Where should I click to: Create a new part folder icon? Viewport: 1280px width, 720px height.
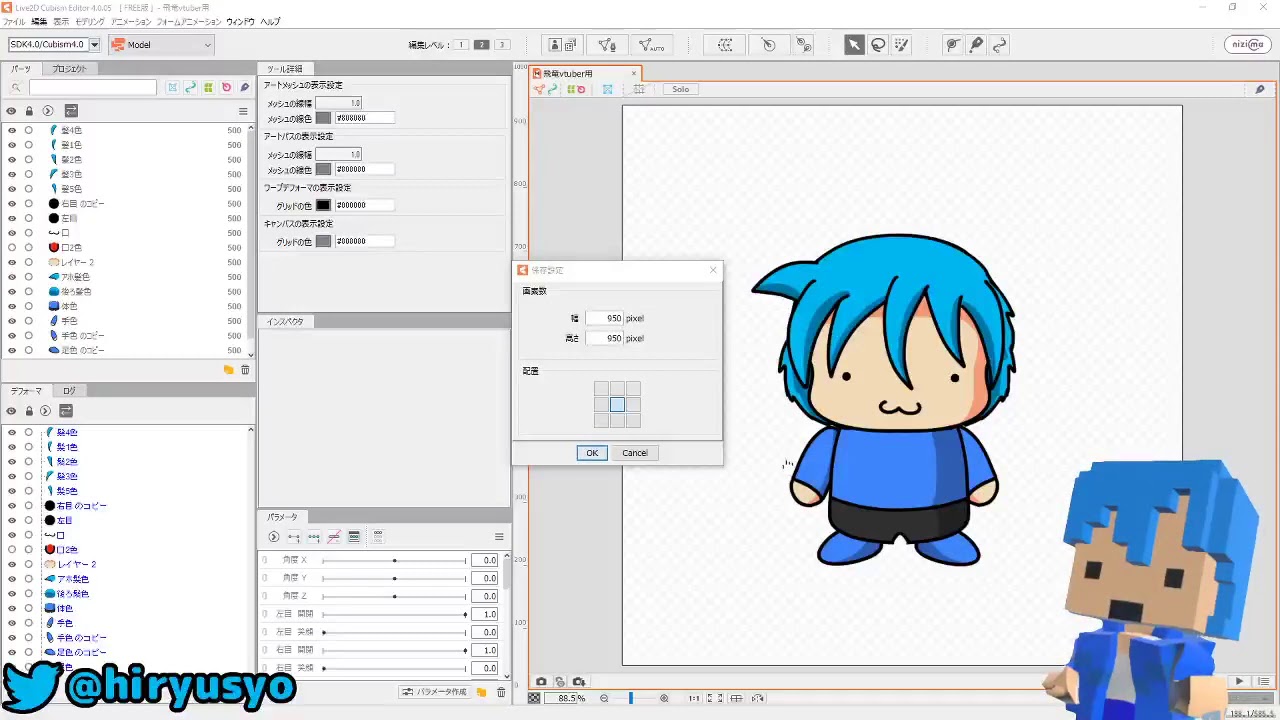(x=228, y=370)
